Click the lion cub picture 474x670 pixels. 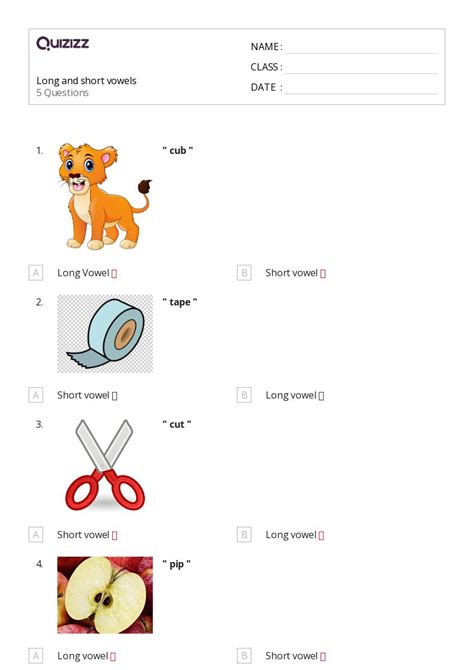[105, 196]
